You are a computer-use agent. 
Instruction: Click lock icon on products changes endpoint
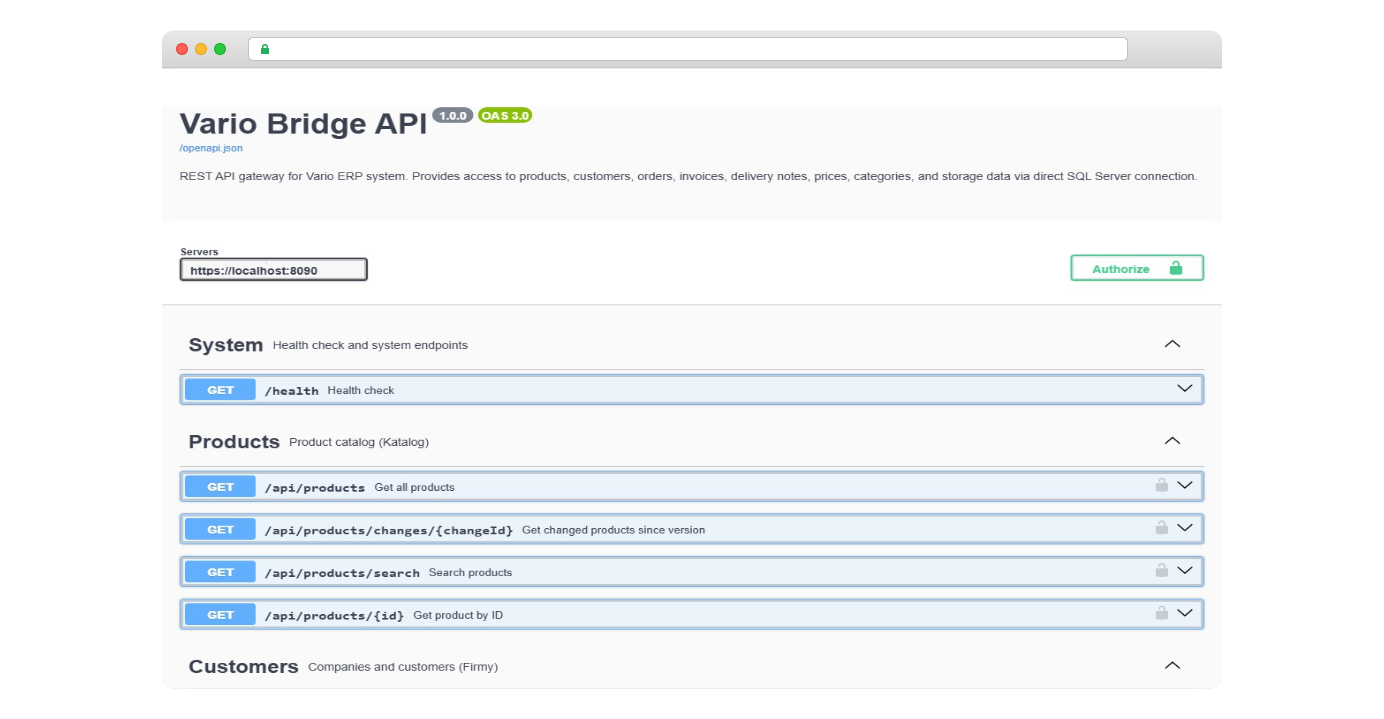(1161, 528)
